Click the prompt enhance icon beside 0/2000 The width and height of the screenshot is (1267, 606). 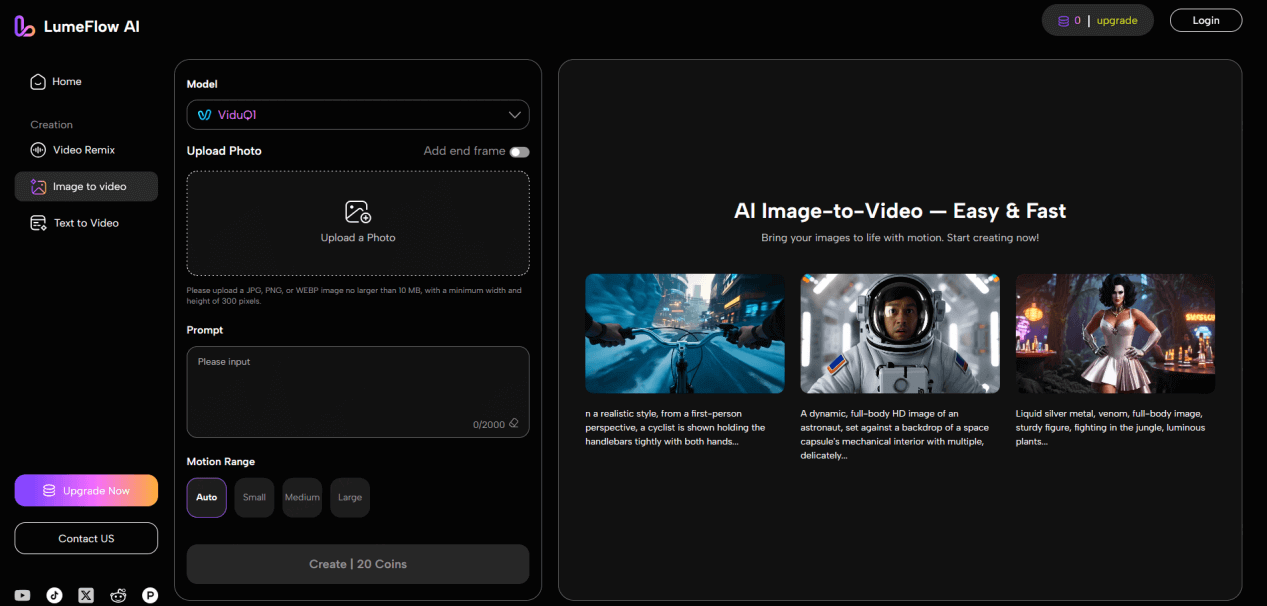(x=514, y=423)
